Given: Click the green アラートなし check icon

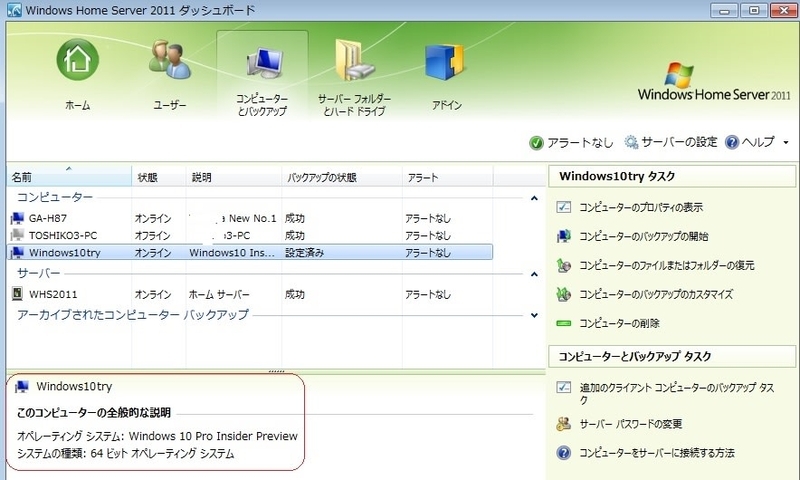Looking at the screenshot, I should pyautogui.click(x=536, y=143).
